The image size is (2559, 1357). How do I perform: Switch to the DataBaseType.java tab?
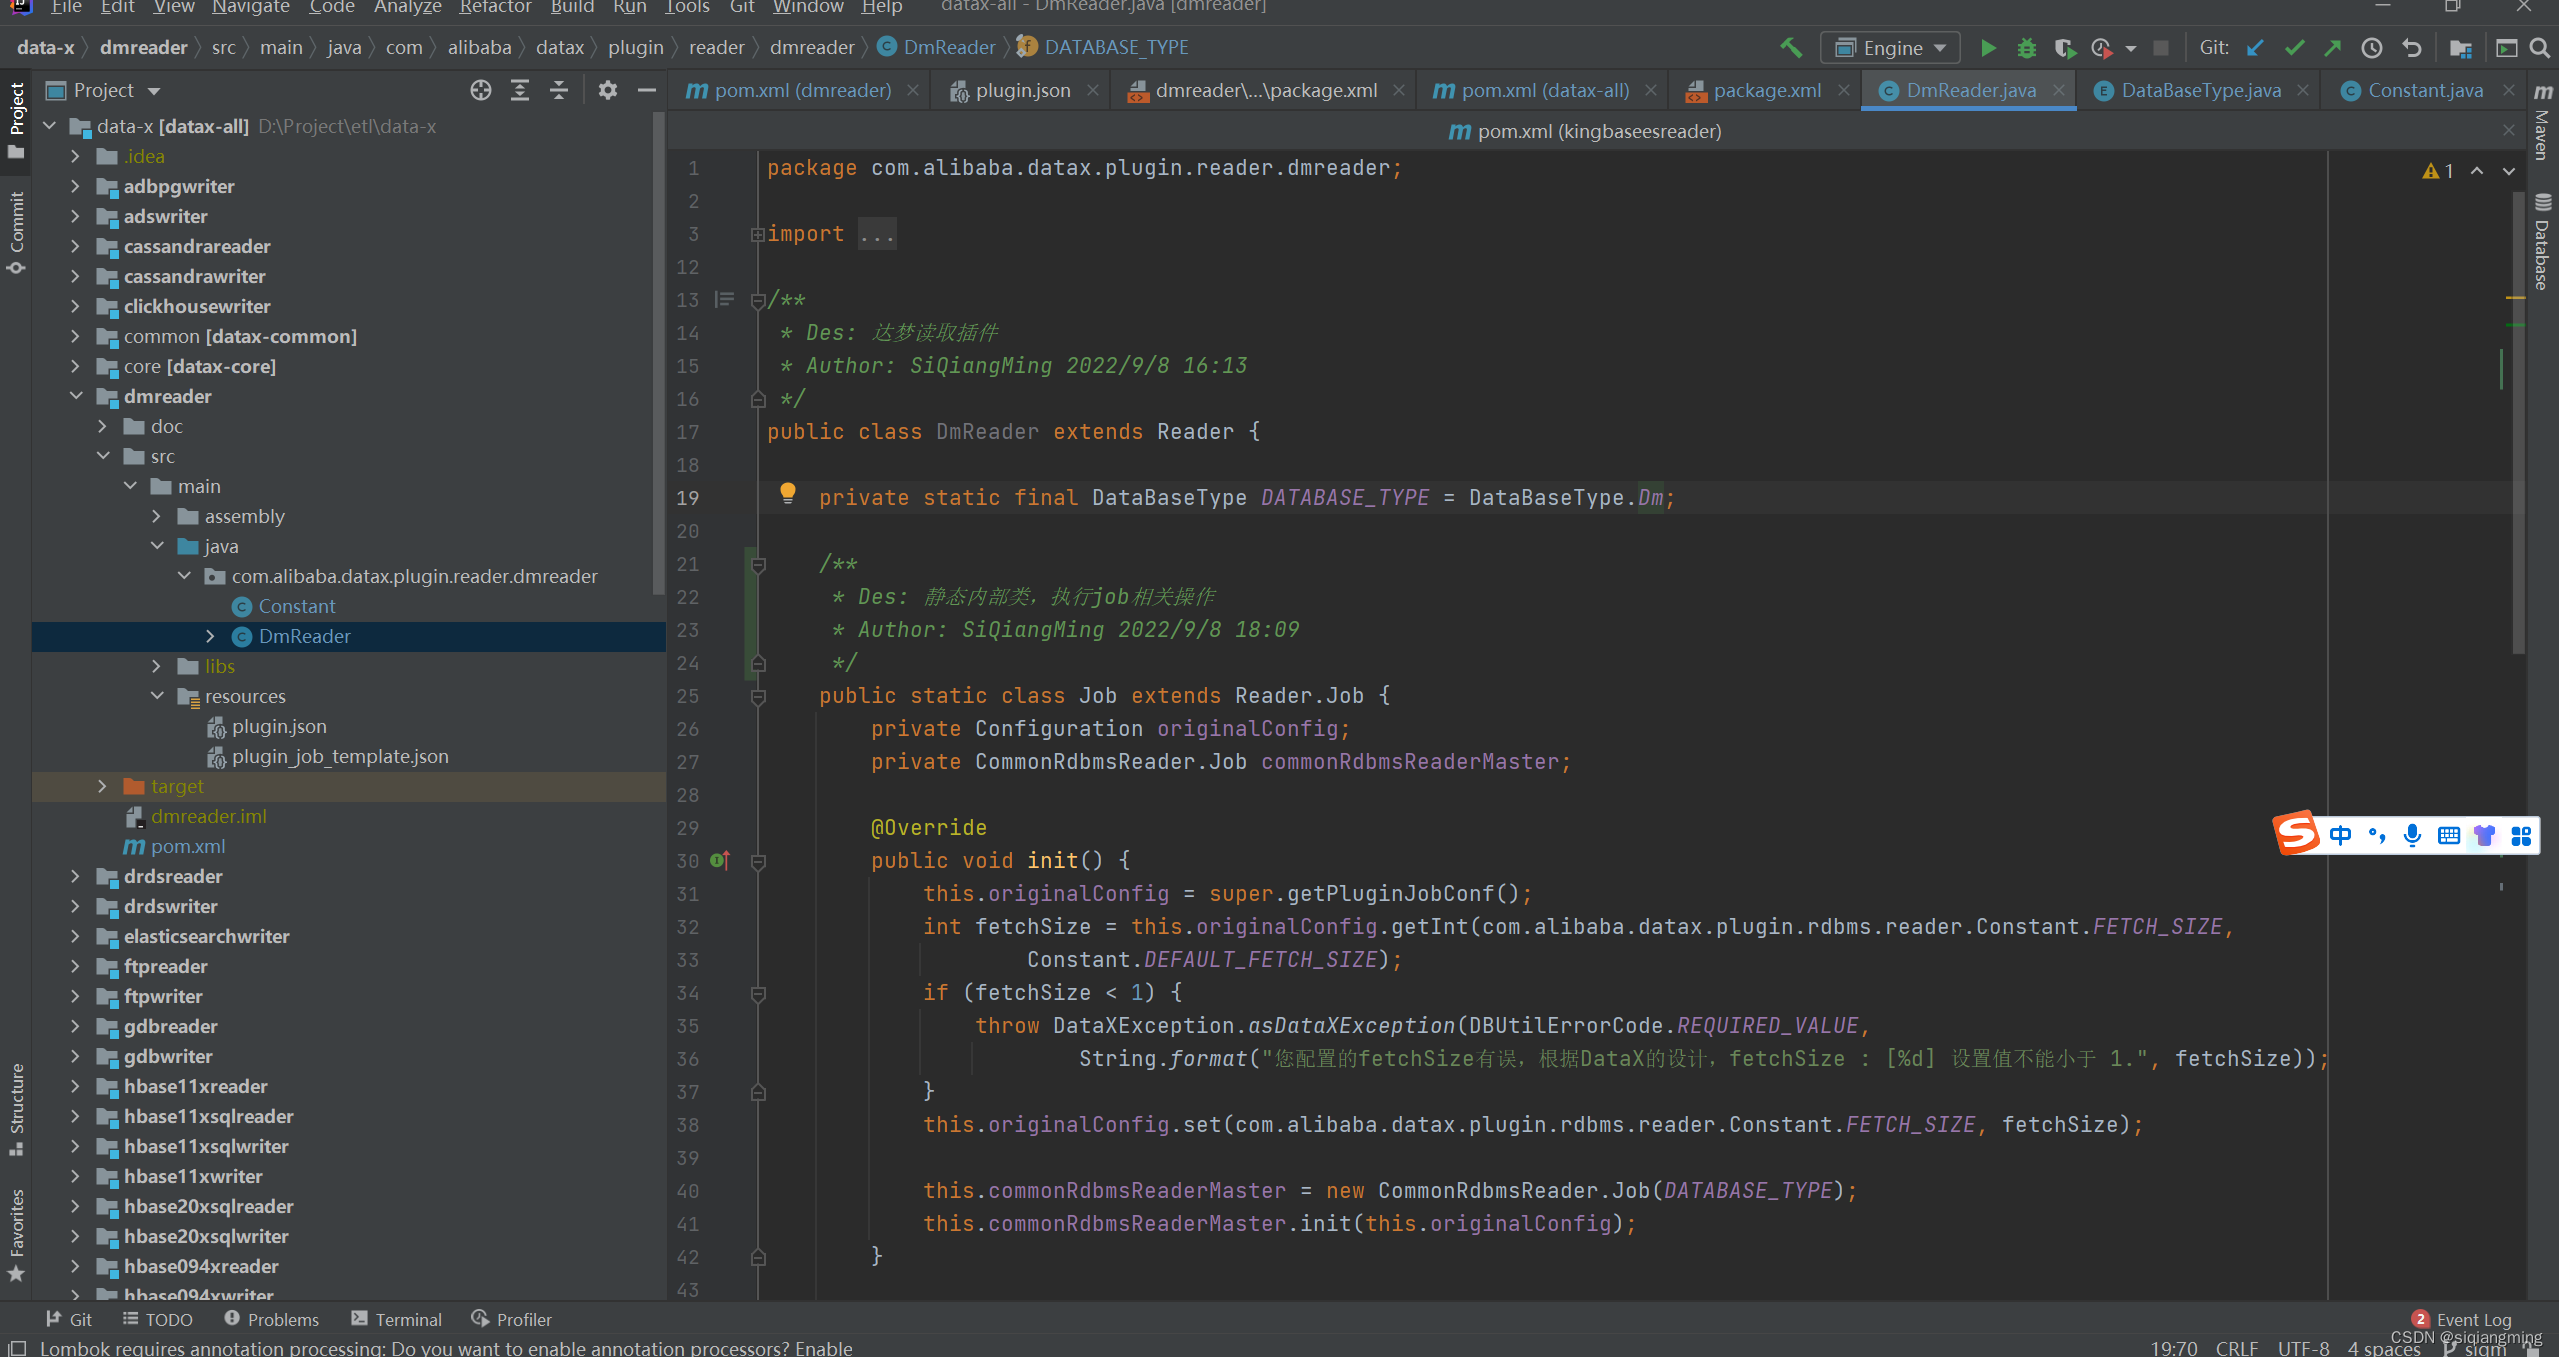tap(2200, 90)
